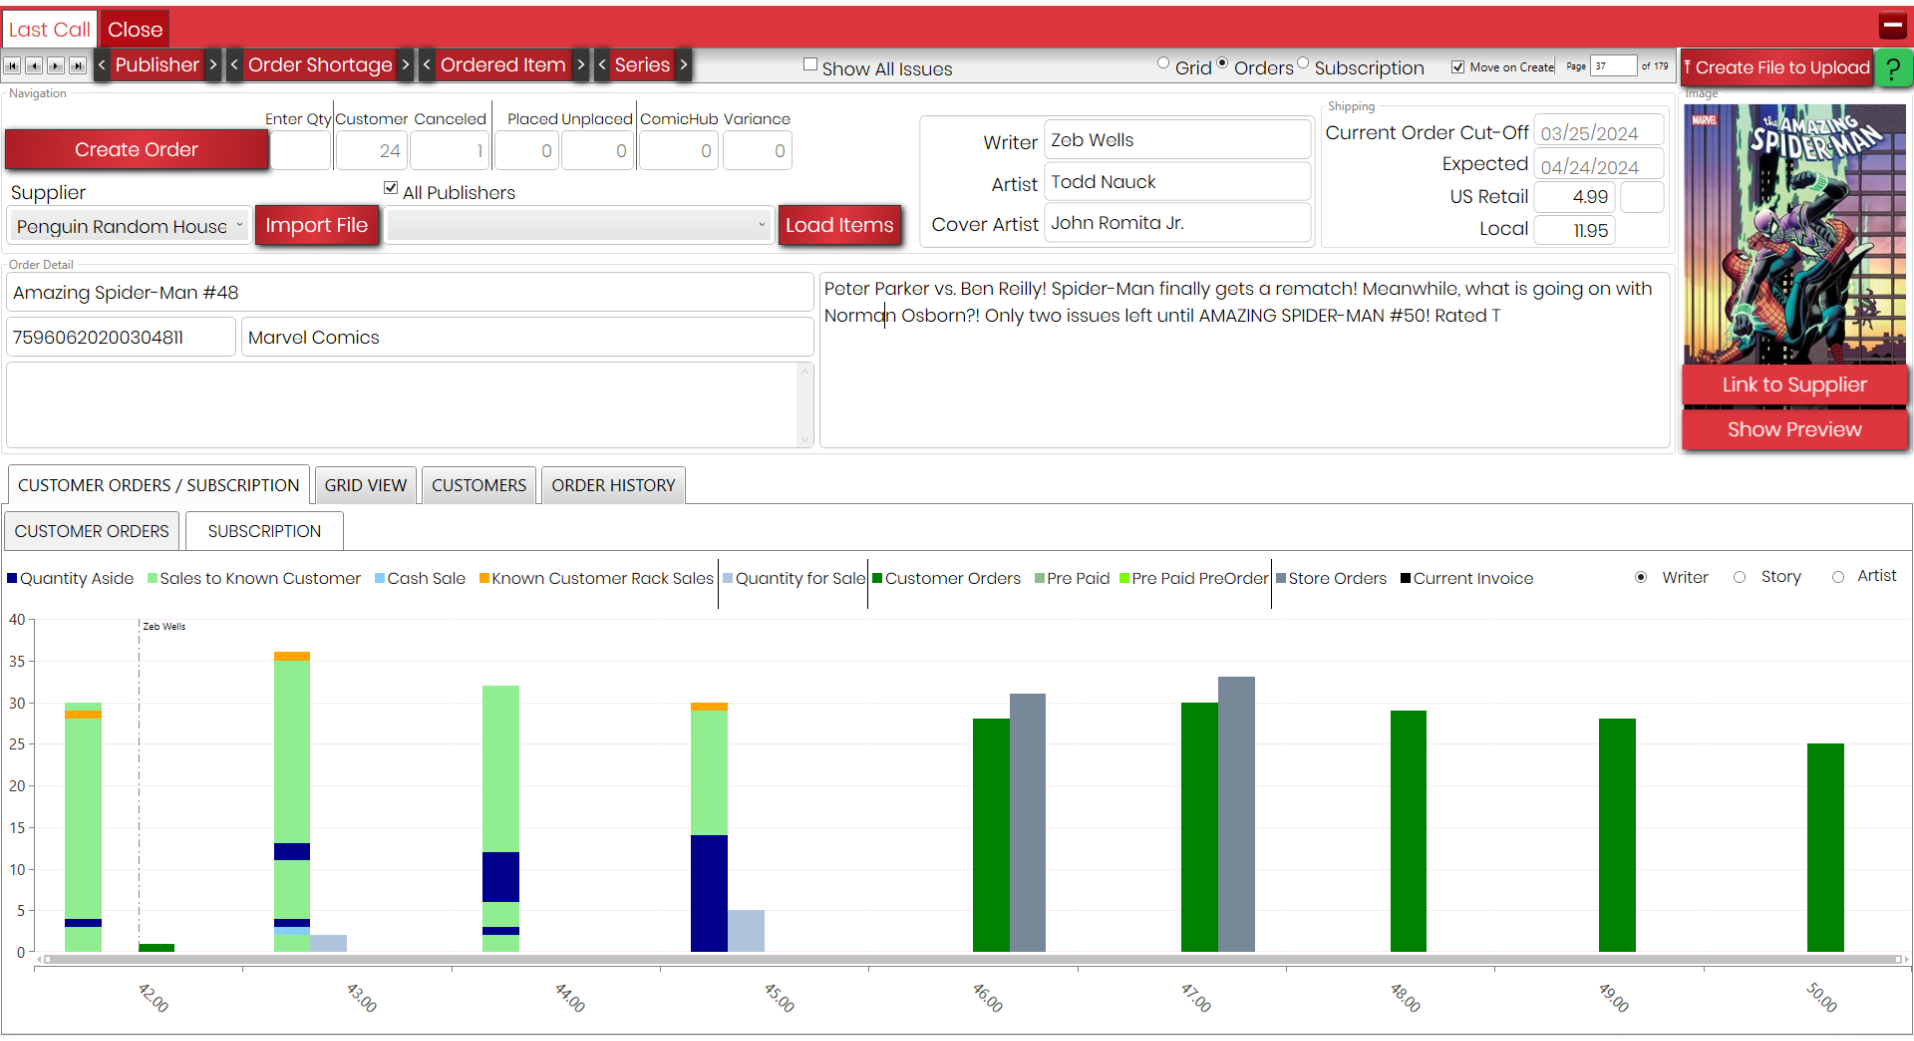Click the Known Customer Rack Sales swatch

click(484, 578)
